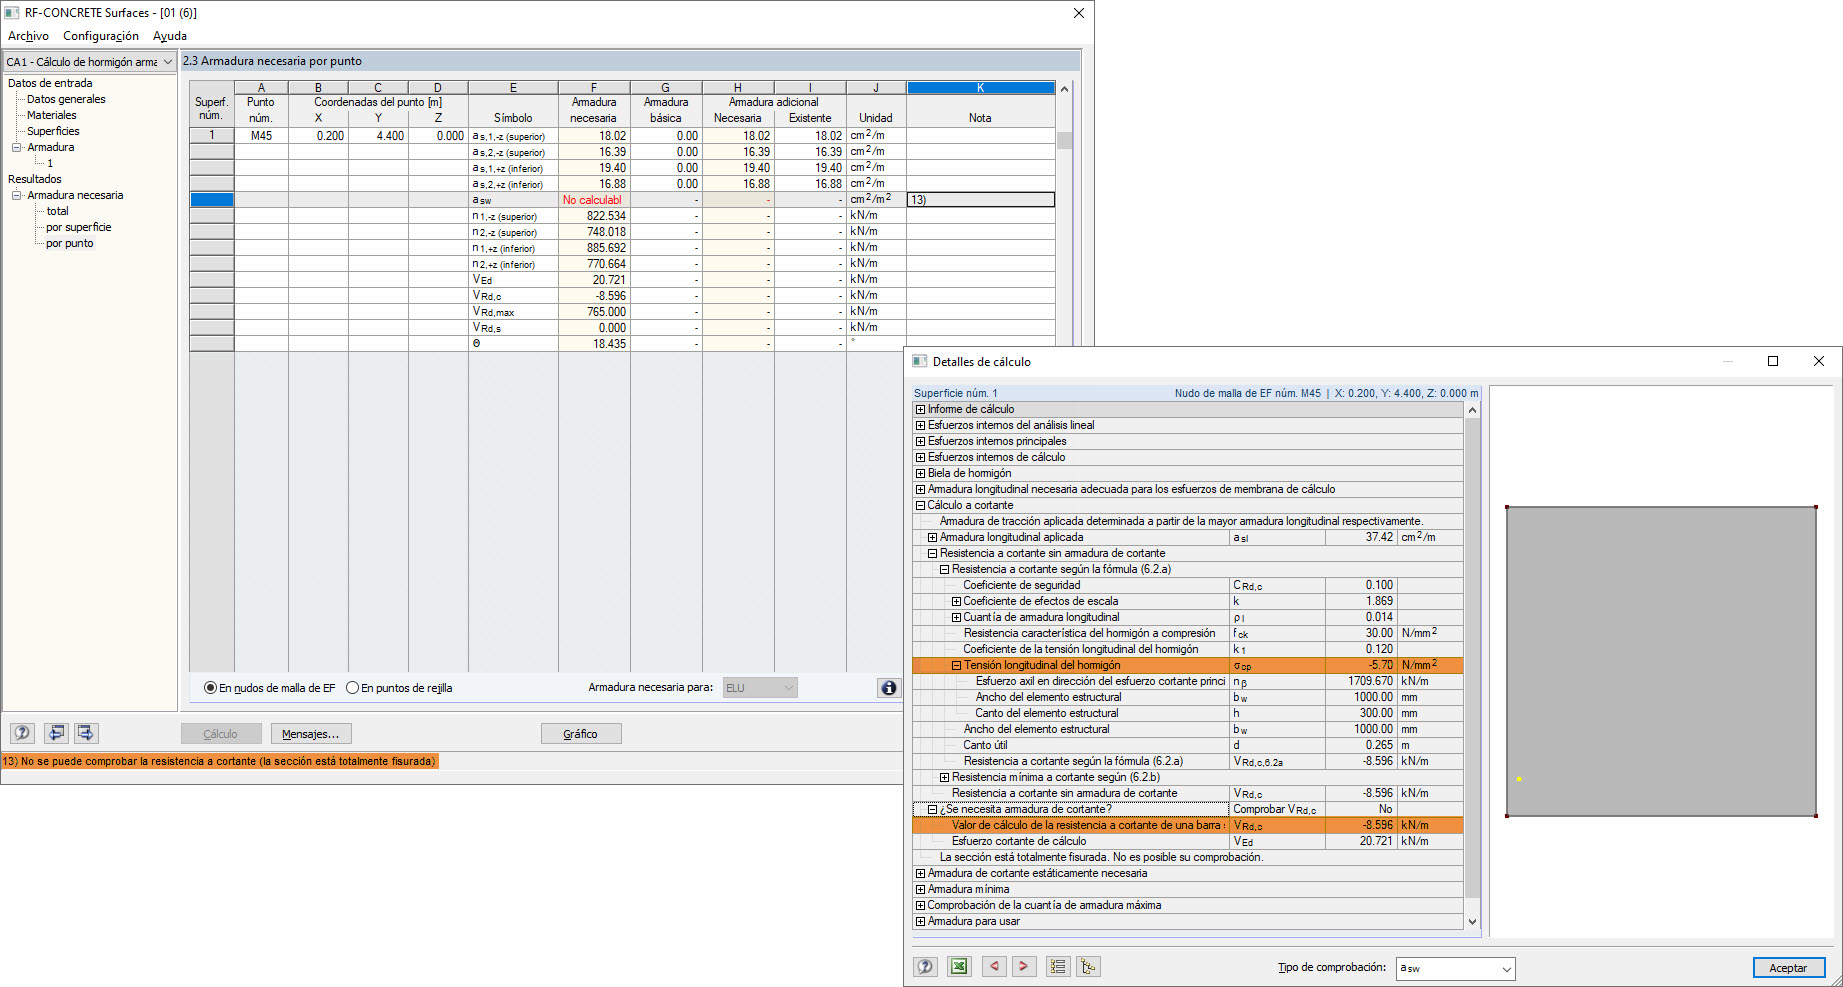1843x987 pixels.
Task: Expand 'Coeficiente de efectos de escala' row
Action: (x=956, y=601)
